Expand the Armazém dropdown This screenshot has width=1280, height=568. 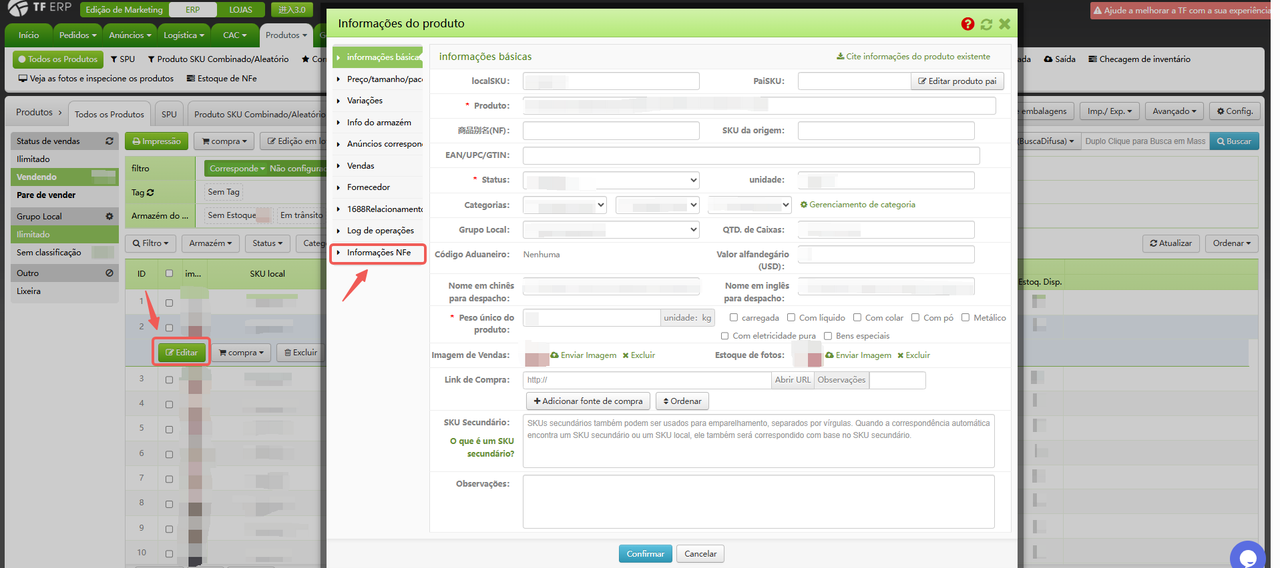tap(212, 243)
